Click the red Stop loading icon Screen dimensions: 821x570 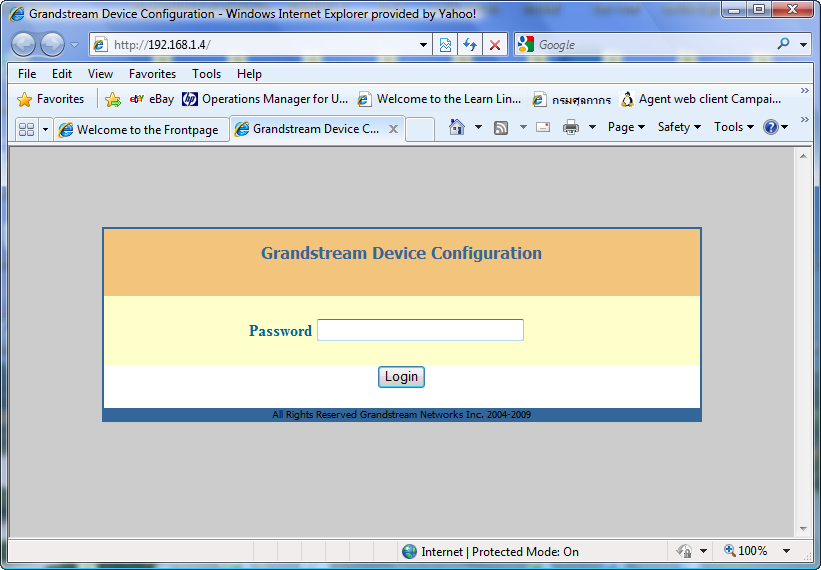495,45
